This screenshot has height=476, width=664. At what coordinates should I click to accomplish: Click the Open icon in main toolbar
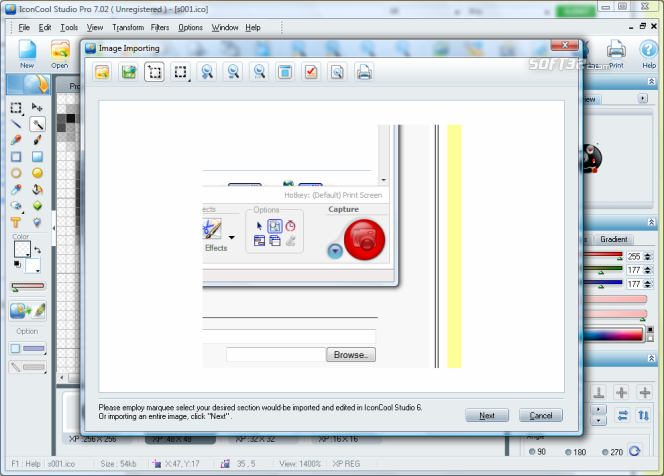click(60, 54)
